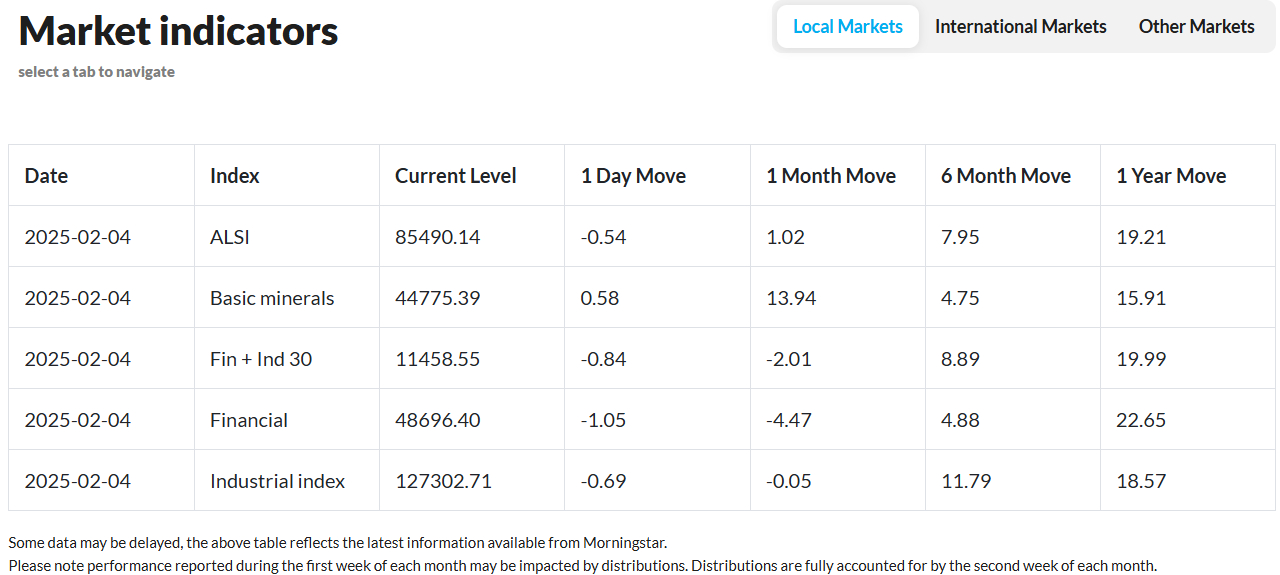Screen dimensions: 1280x575
Task: Click the distributions performance note
Action: pos(582,566)
